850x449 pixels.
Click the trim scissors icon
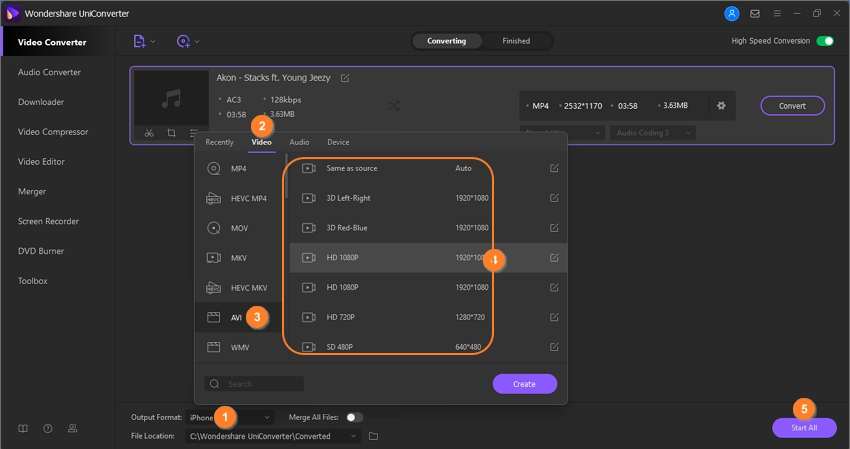(149, 133)
